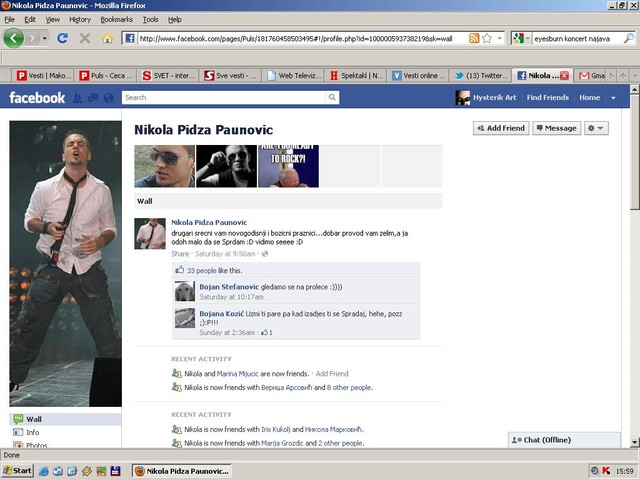The width and height of the screenshot is (640, 480).
Task: Click the vertical scrollbar thumb
Action: 634,153
